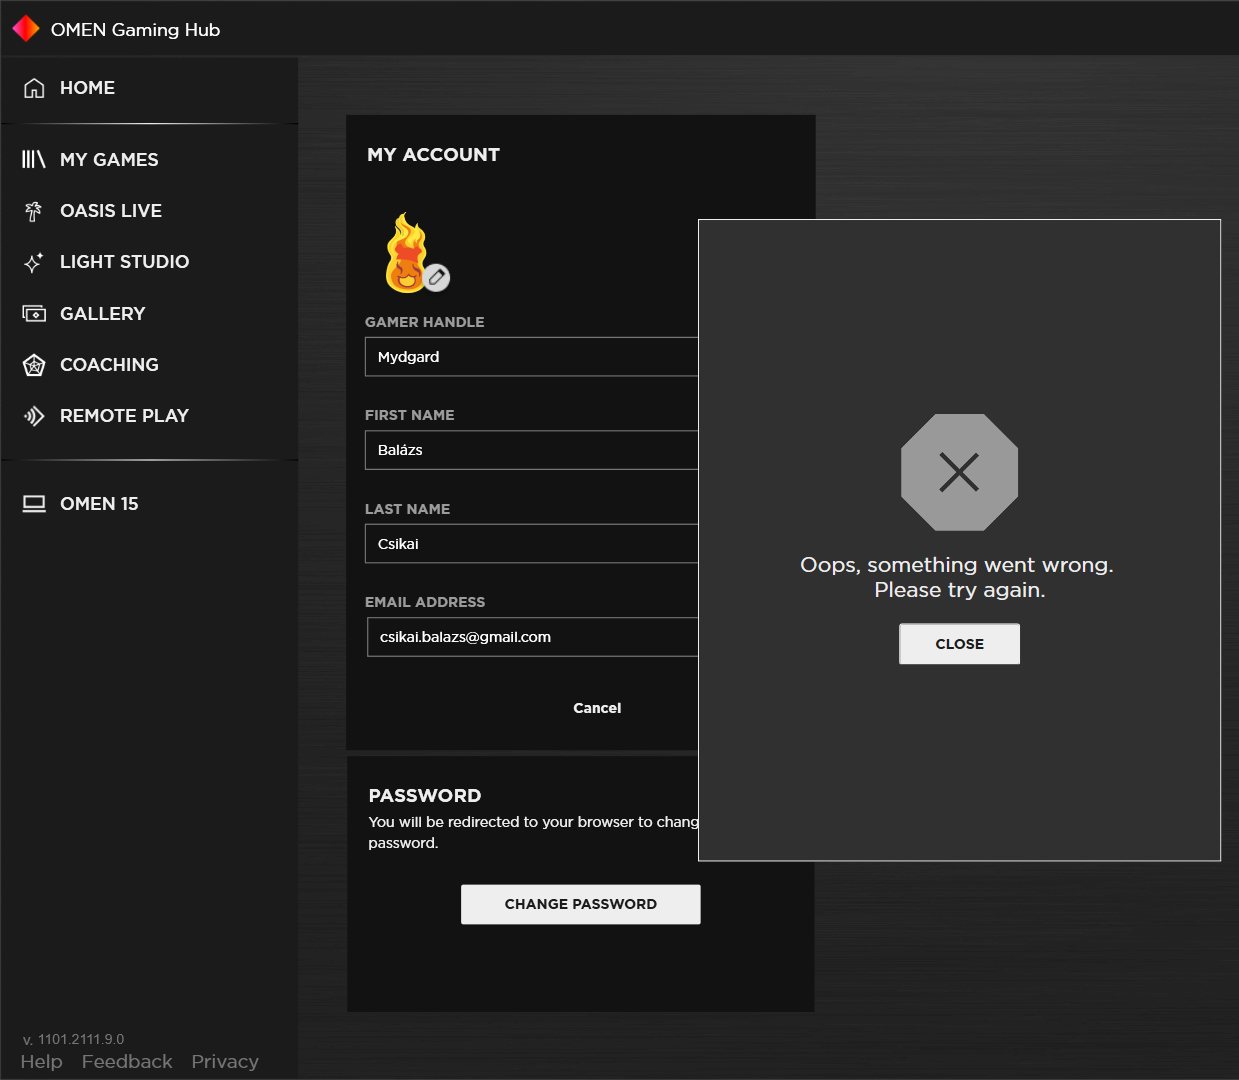Click the Oasis Live palm tree icon
The width and height of the screenshot is (1239, 1080).
tap(34, 211)
